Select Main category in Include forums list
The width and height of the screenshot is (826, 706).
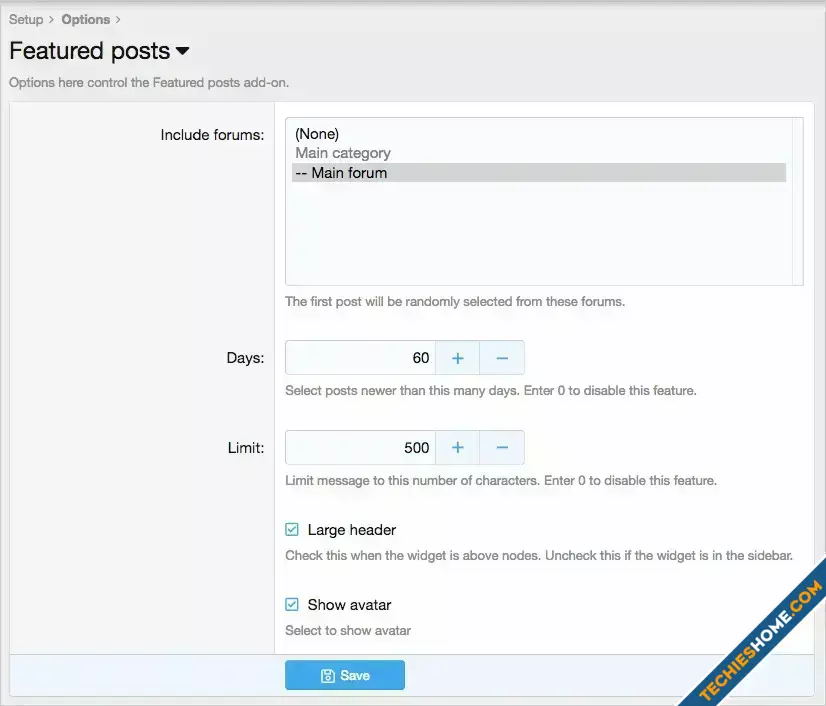pyautogui.click(x=539, y=153)
